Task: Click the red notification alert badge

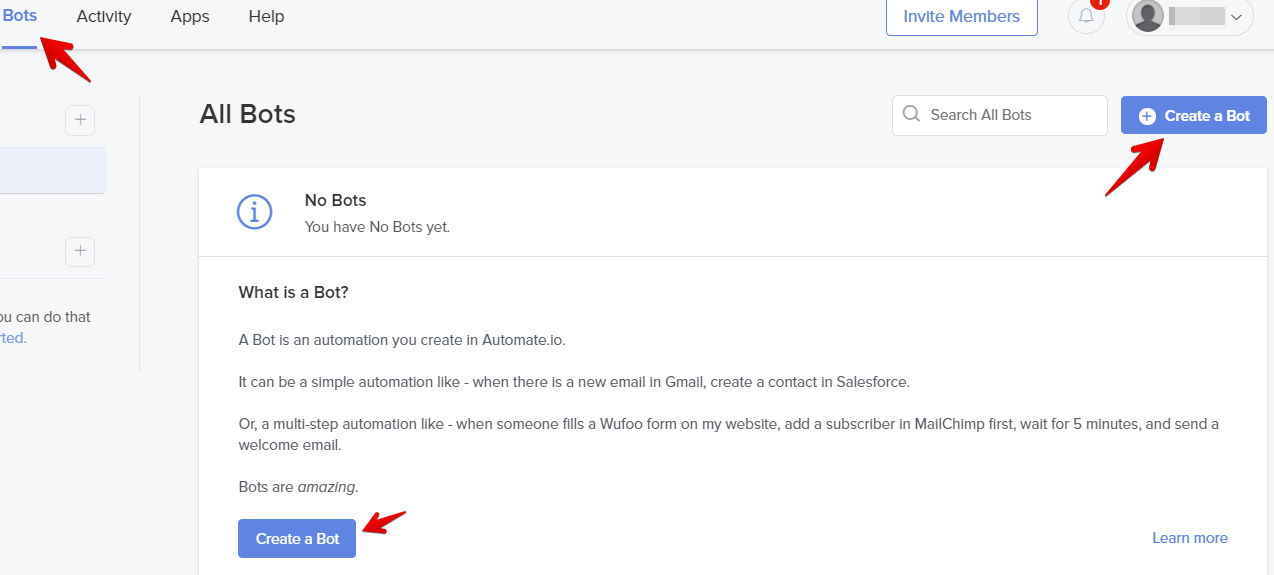Action: click(1100, 3)
